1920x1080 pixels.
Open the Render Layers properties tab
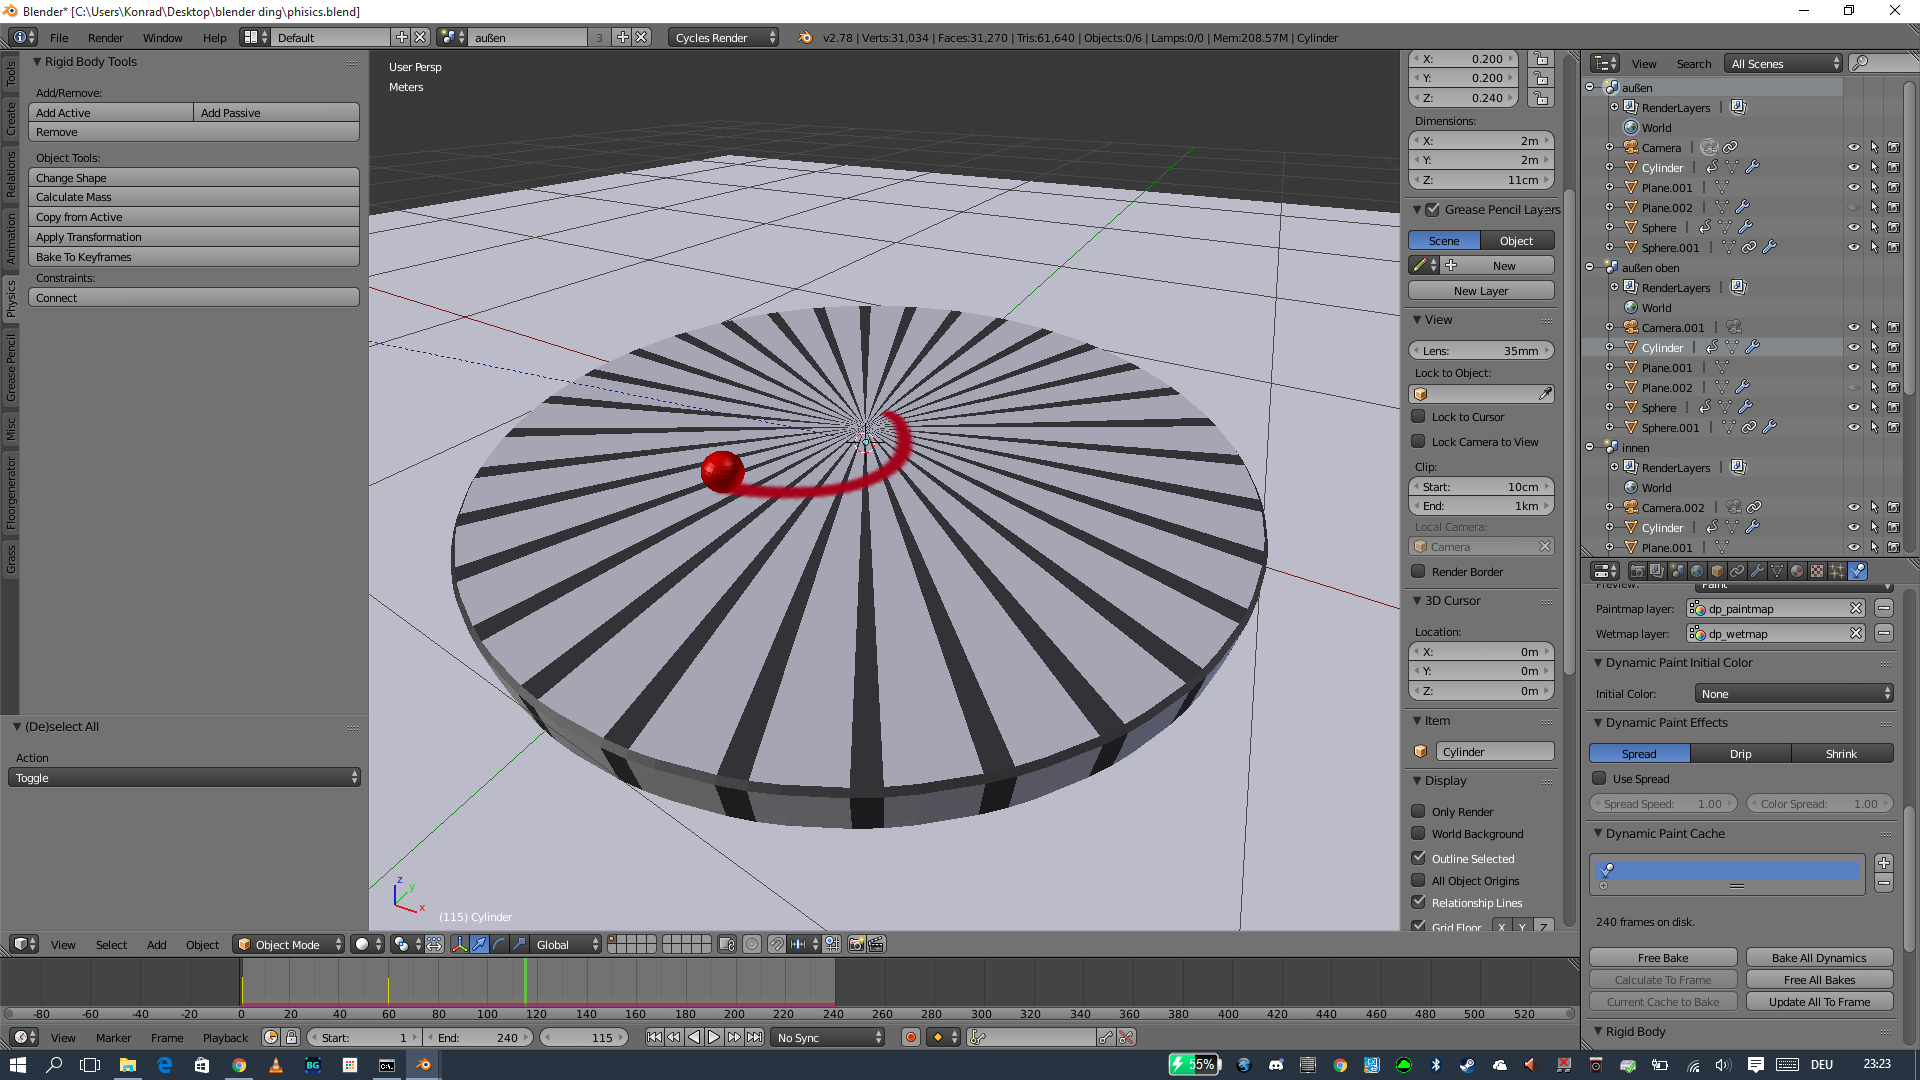coord(1657,571)
